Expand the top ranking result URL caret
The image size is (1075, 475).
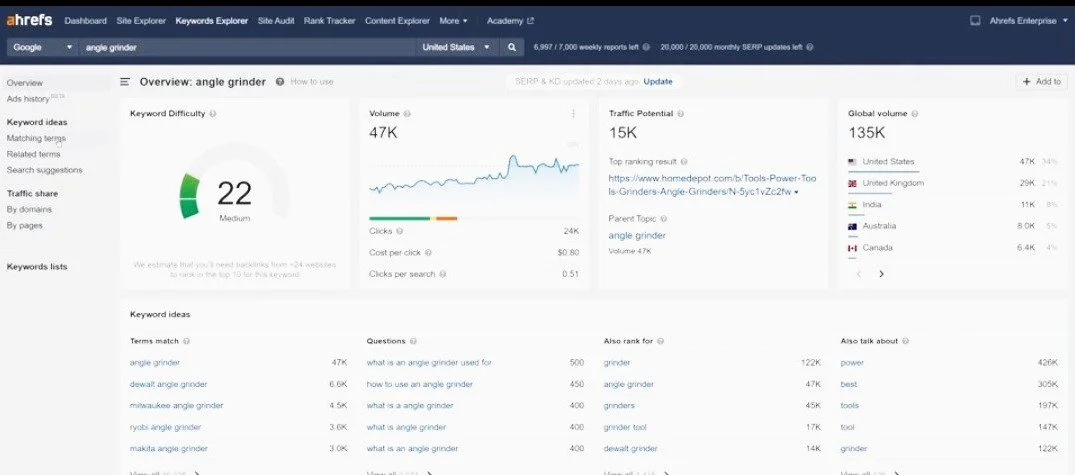(x=796, y=193)
